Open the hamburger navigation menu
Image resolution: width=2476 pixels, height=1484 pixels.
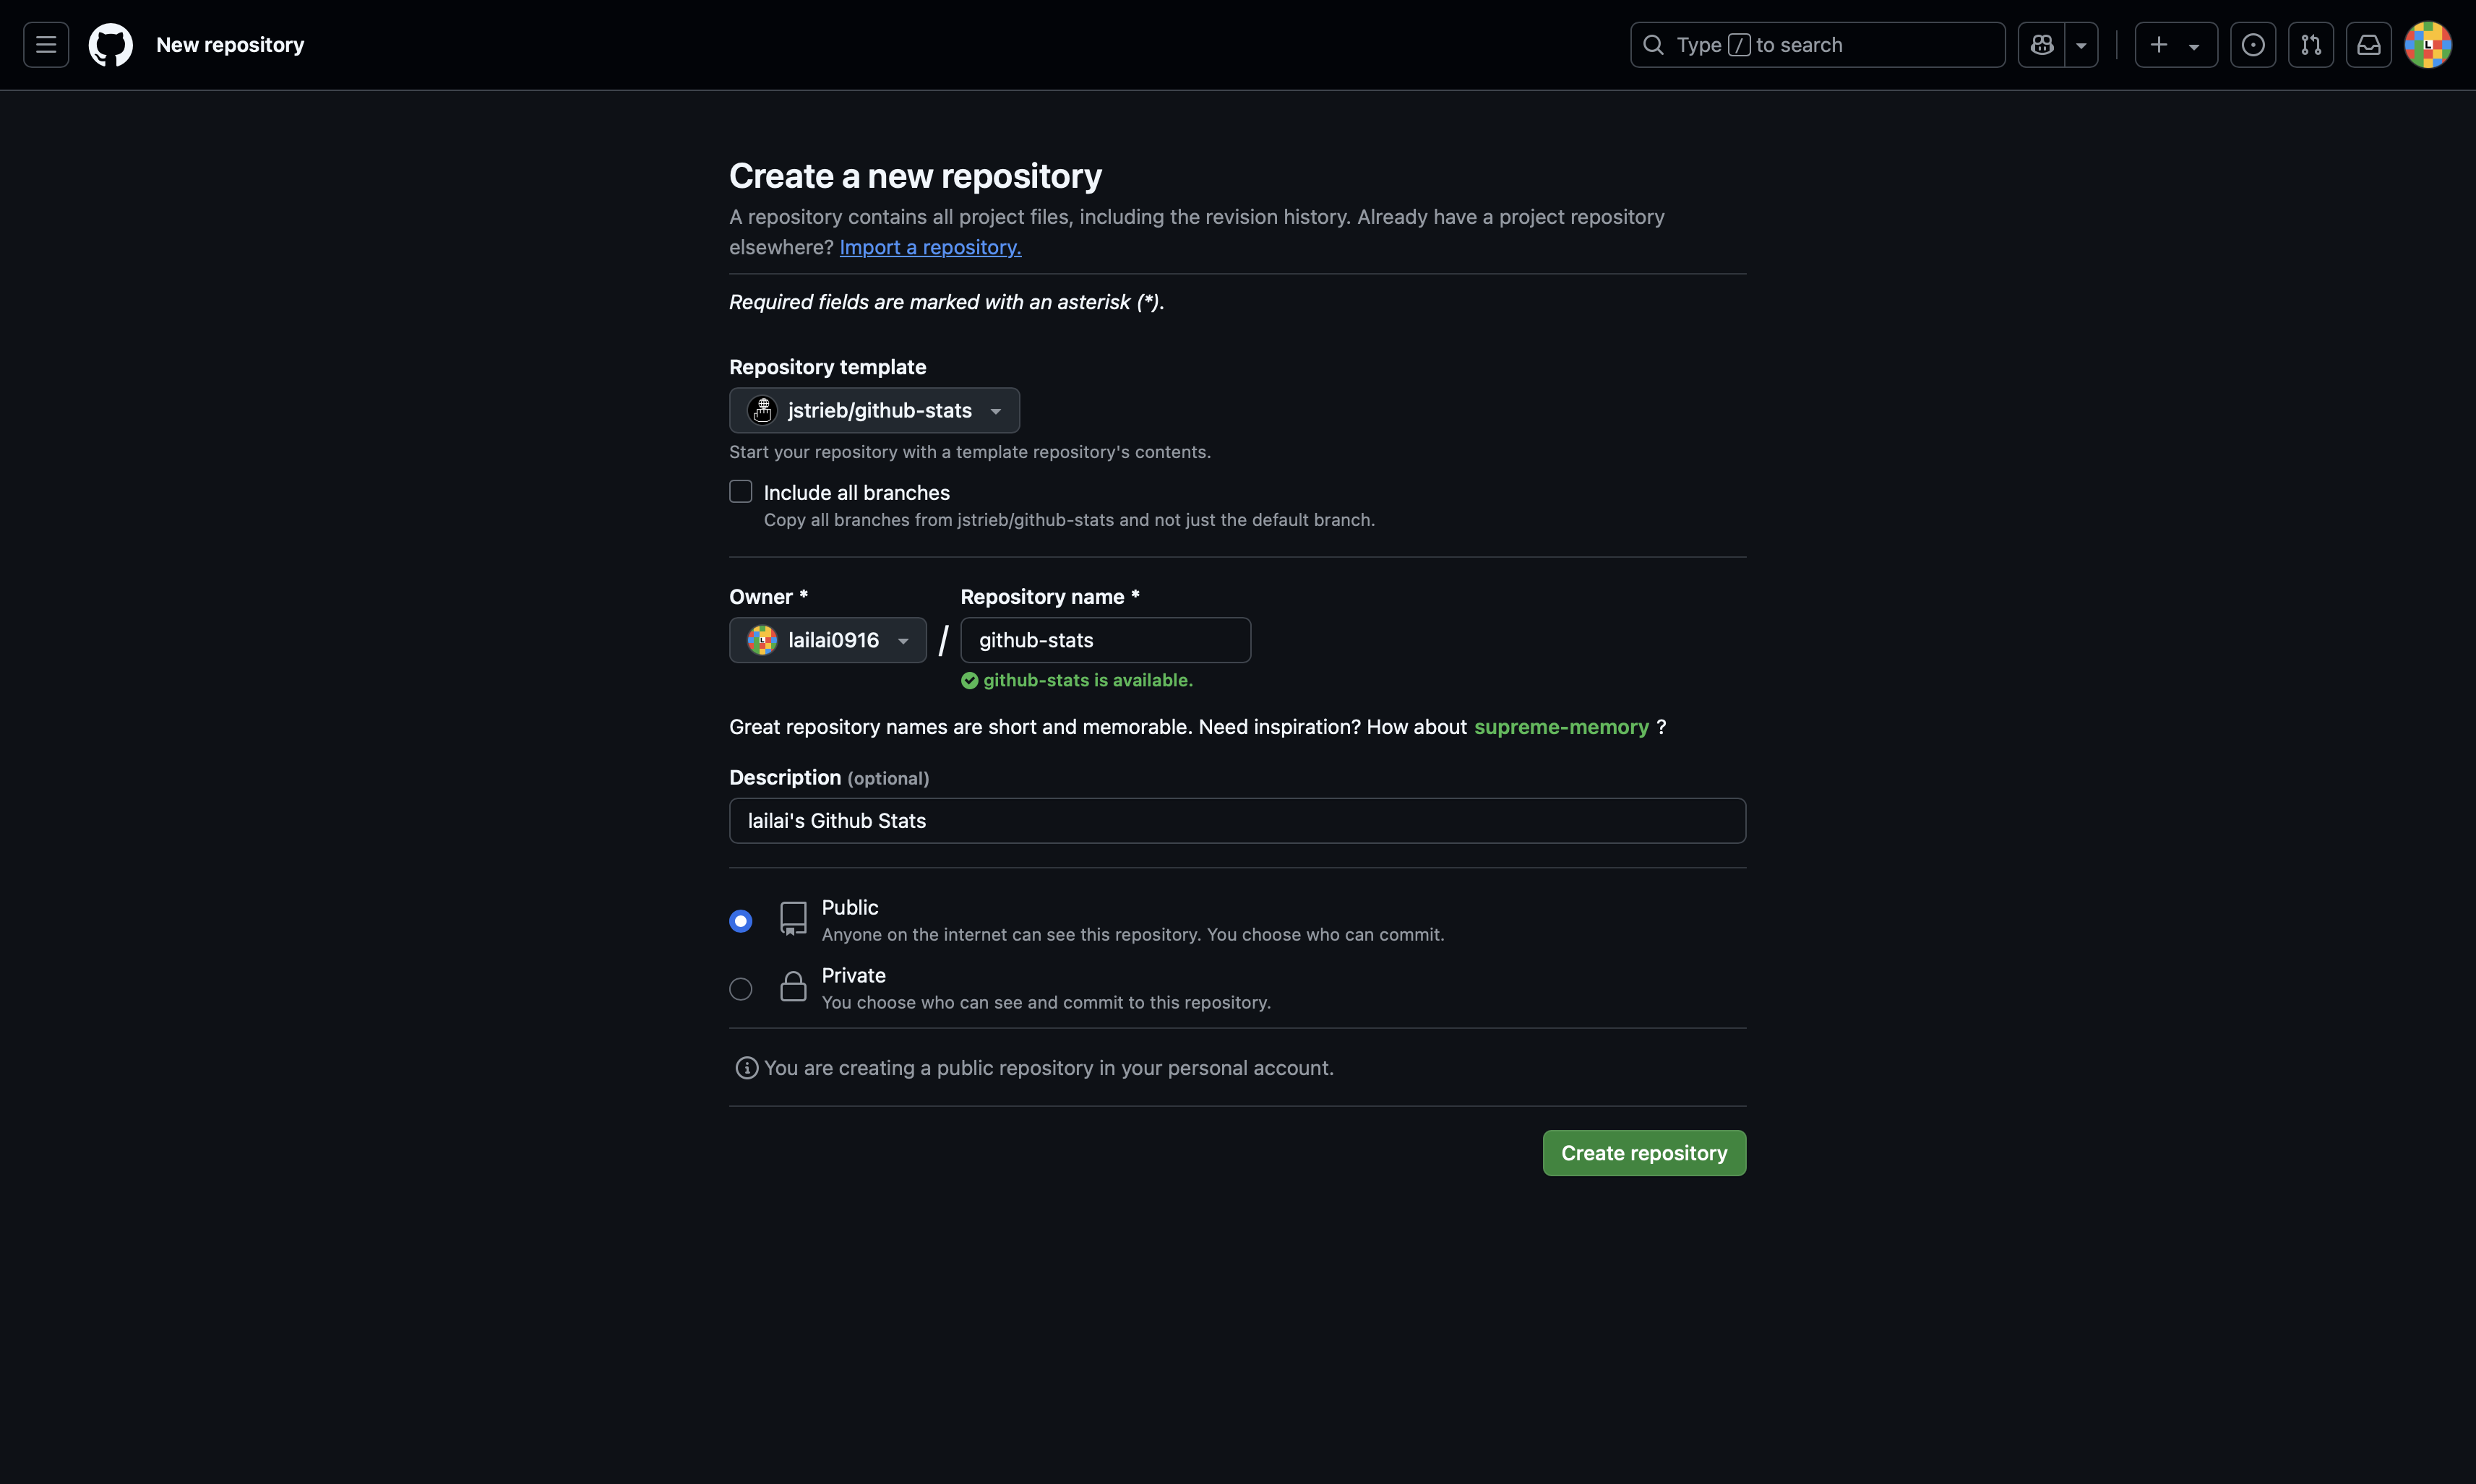coord(46,45)
